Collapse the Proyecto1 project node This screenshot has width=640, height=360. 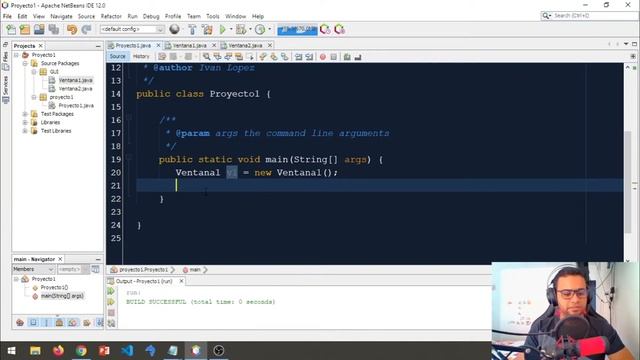(x=16, y=55)
